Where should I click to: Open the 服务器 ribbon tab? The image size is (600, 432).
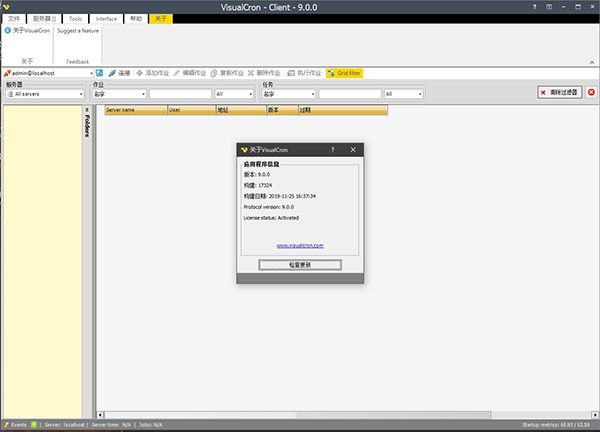(44, 19)
